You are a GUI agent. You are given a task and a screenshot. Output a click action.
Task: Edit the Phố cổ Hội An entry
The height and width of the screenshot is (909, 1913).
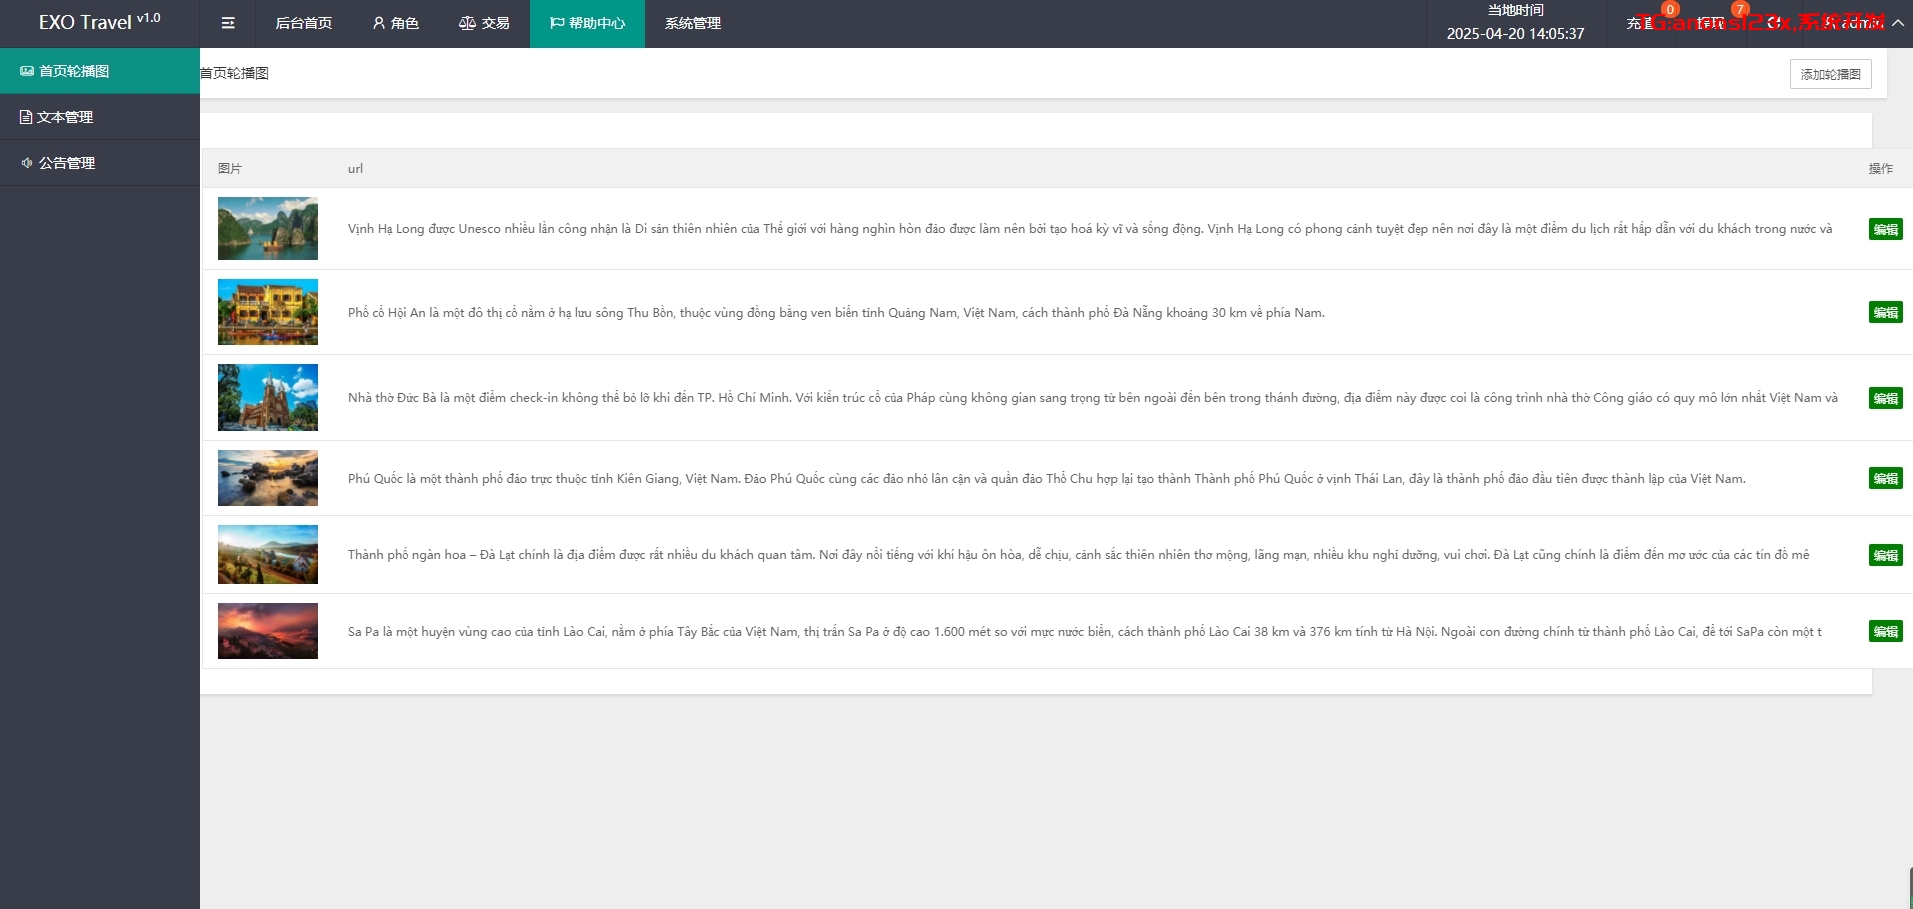pyautogui.click(x=1885, y=312)
